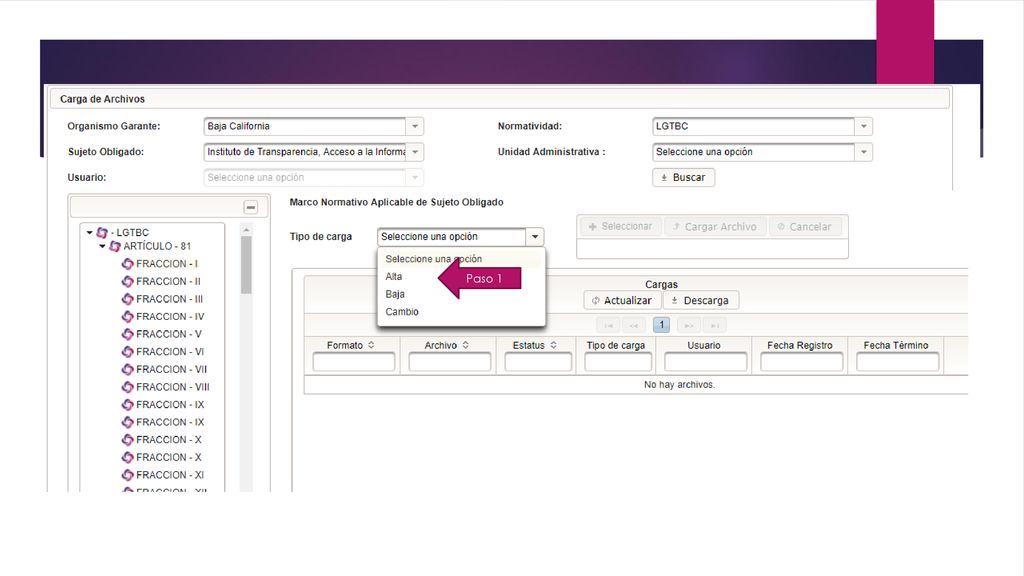This screenshot has height=576, width=1024.
Task: Open the Usuario dropdown arrow
Action: coord(415,177)
